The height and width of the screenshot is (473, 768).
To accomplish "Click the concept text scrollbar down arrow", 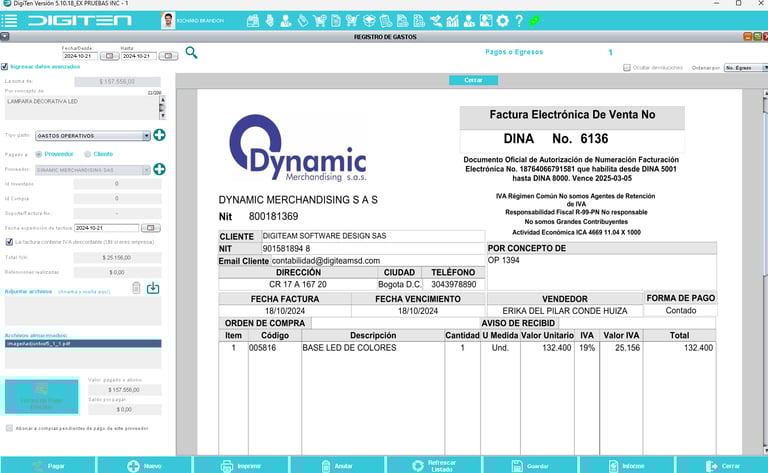I will [x=163, y=117].
